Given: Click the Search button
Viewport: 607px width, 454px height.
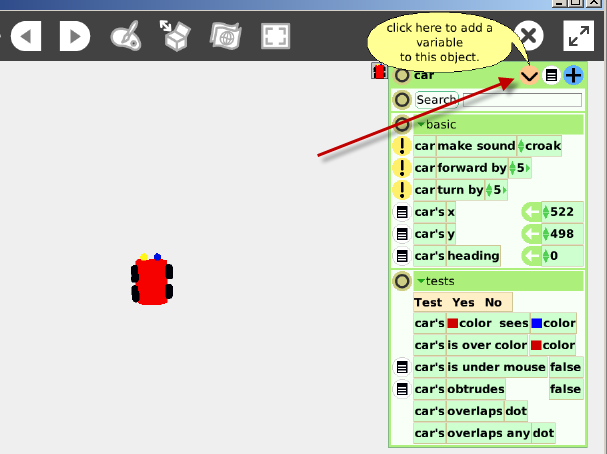Looking at the screenshot, I should (x=437, y=100).
